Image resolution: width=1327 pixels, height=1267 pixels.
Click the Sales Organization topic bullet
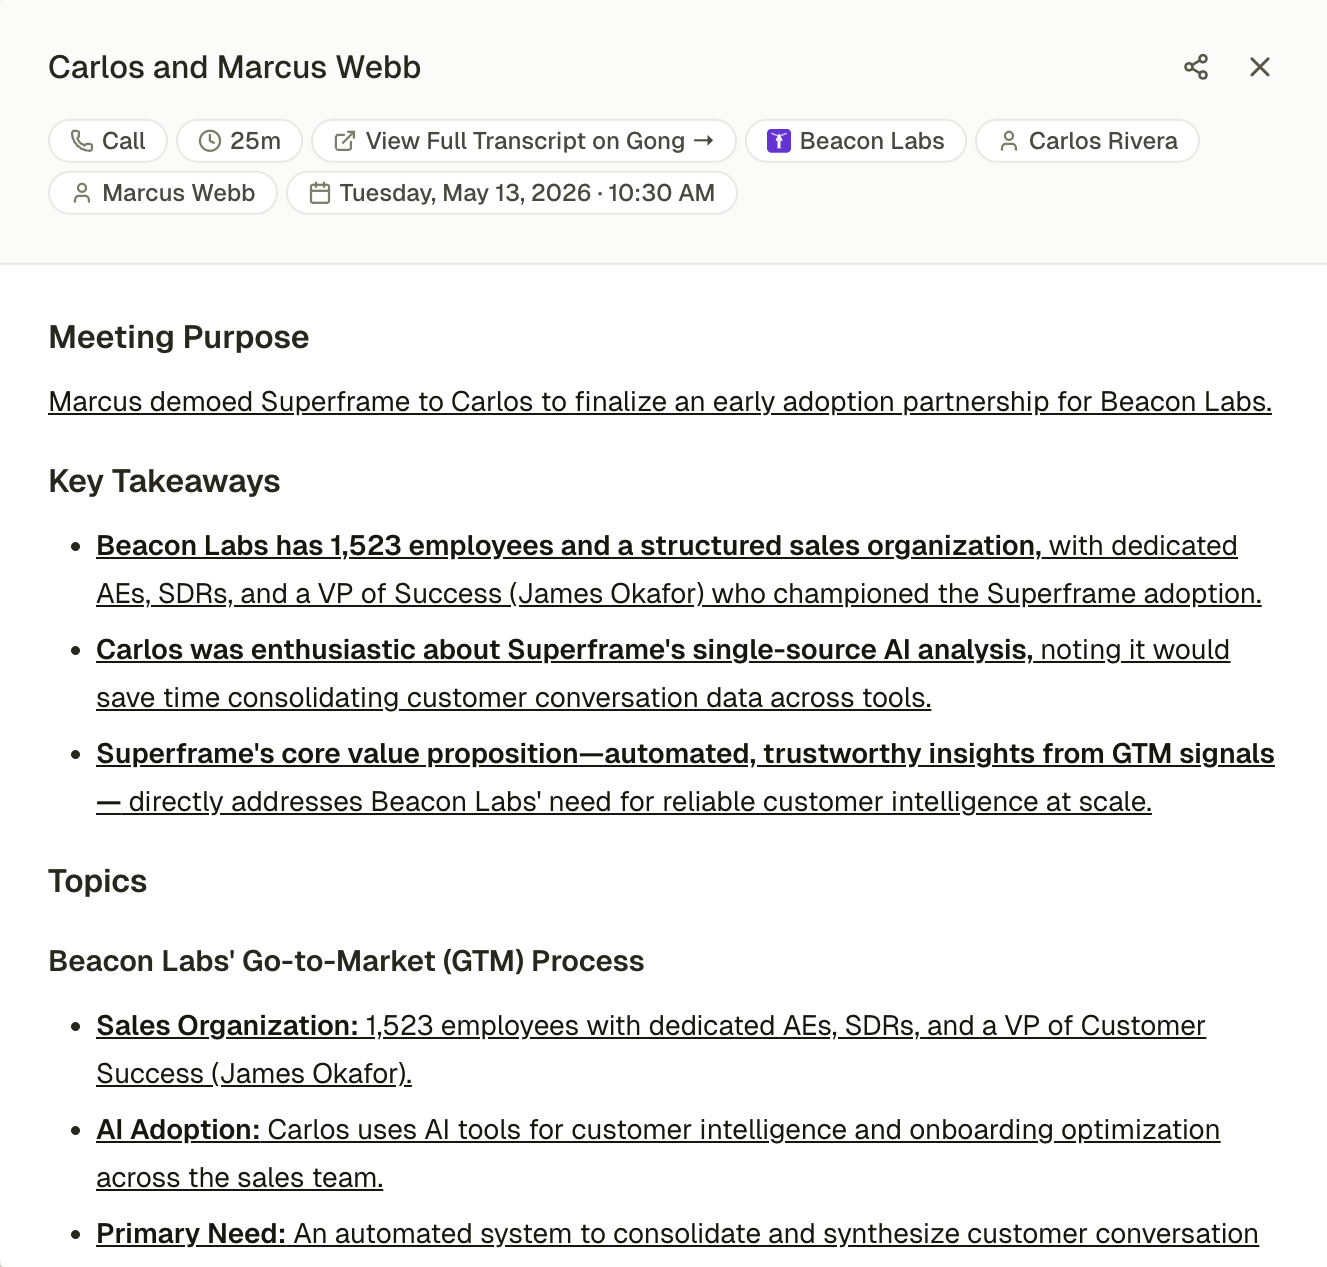(x=651, y=1050)
